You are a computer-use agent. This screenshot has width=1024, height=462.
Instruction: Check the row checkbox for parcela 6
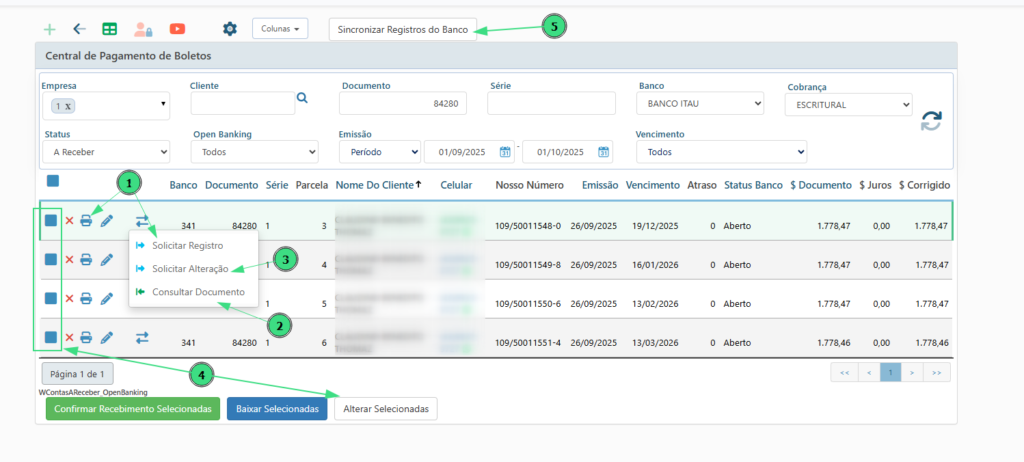[x=50, y=338]
